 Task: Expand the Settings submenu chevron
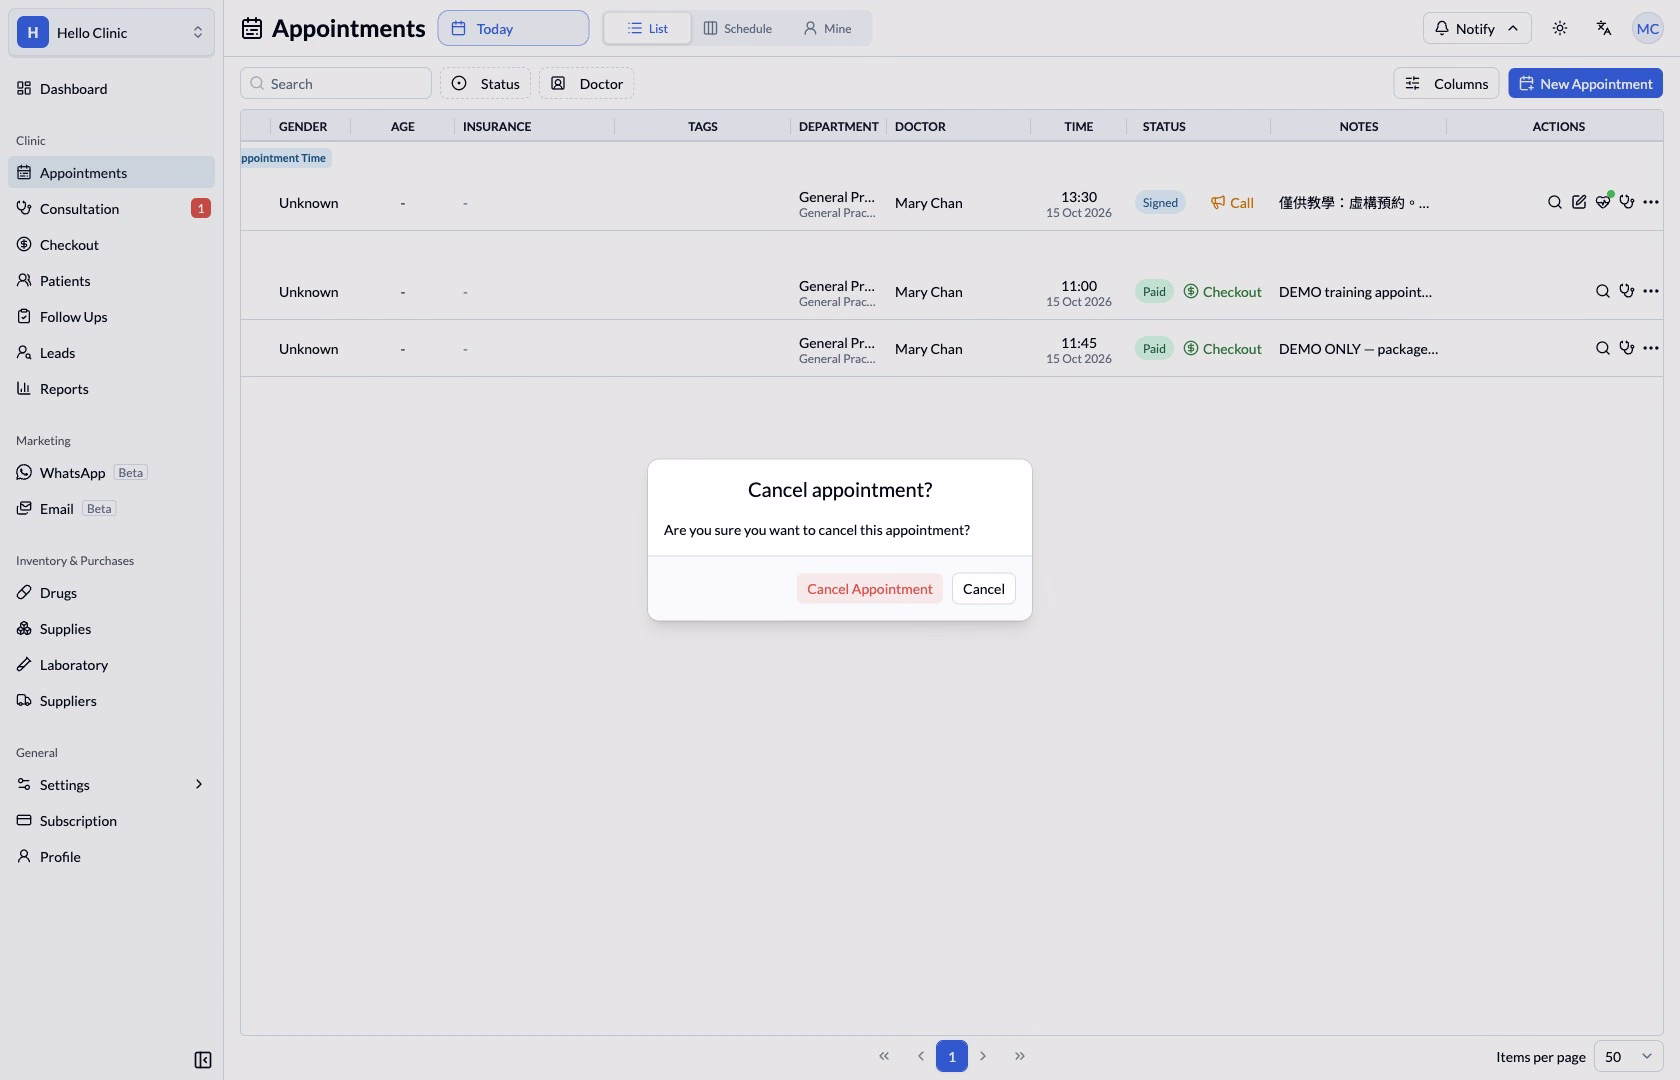(x=198, y=785)
